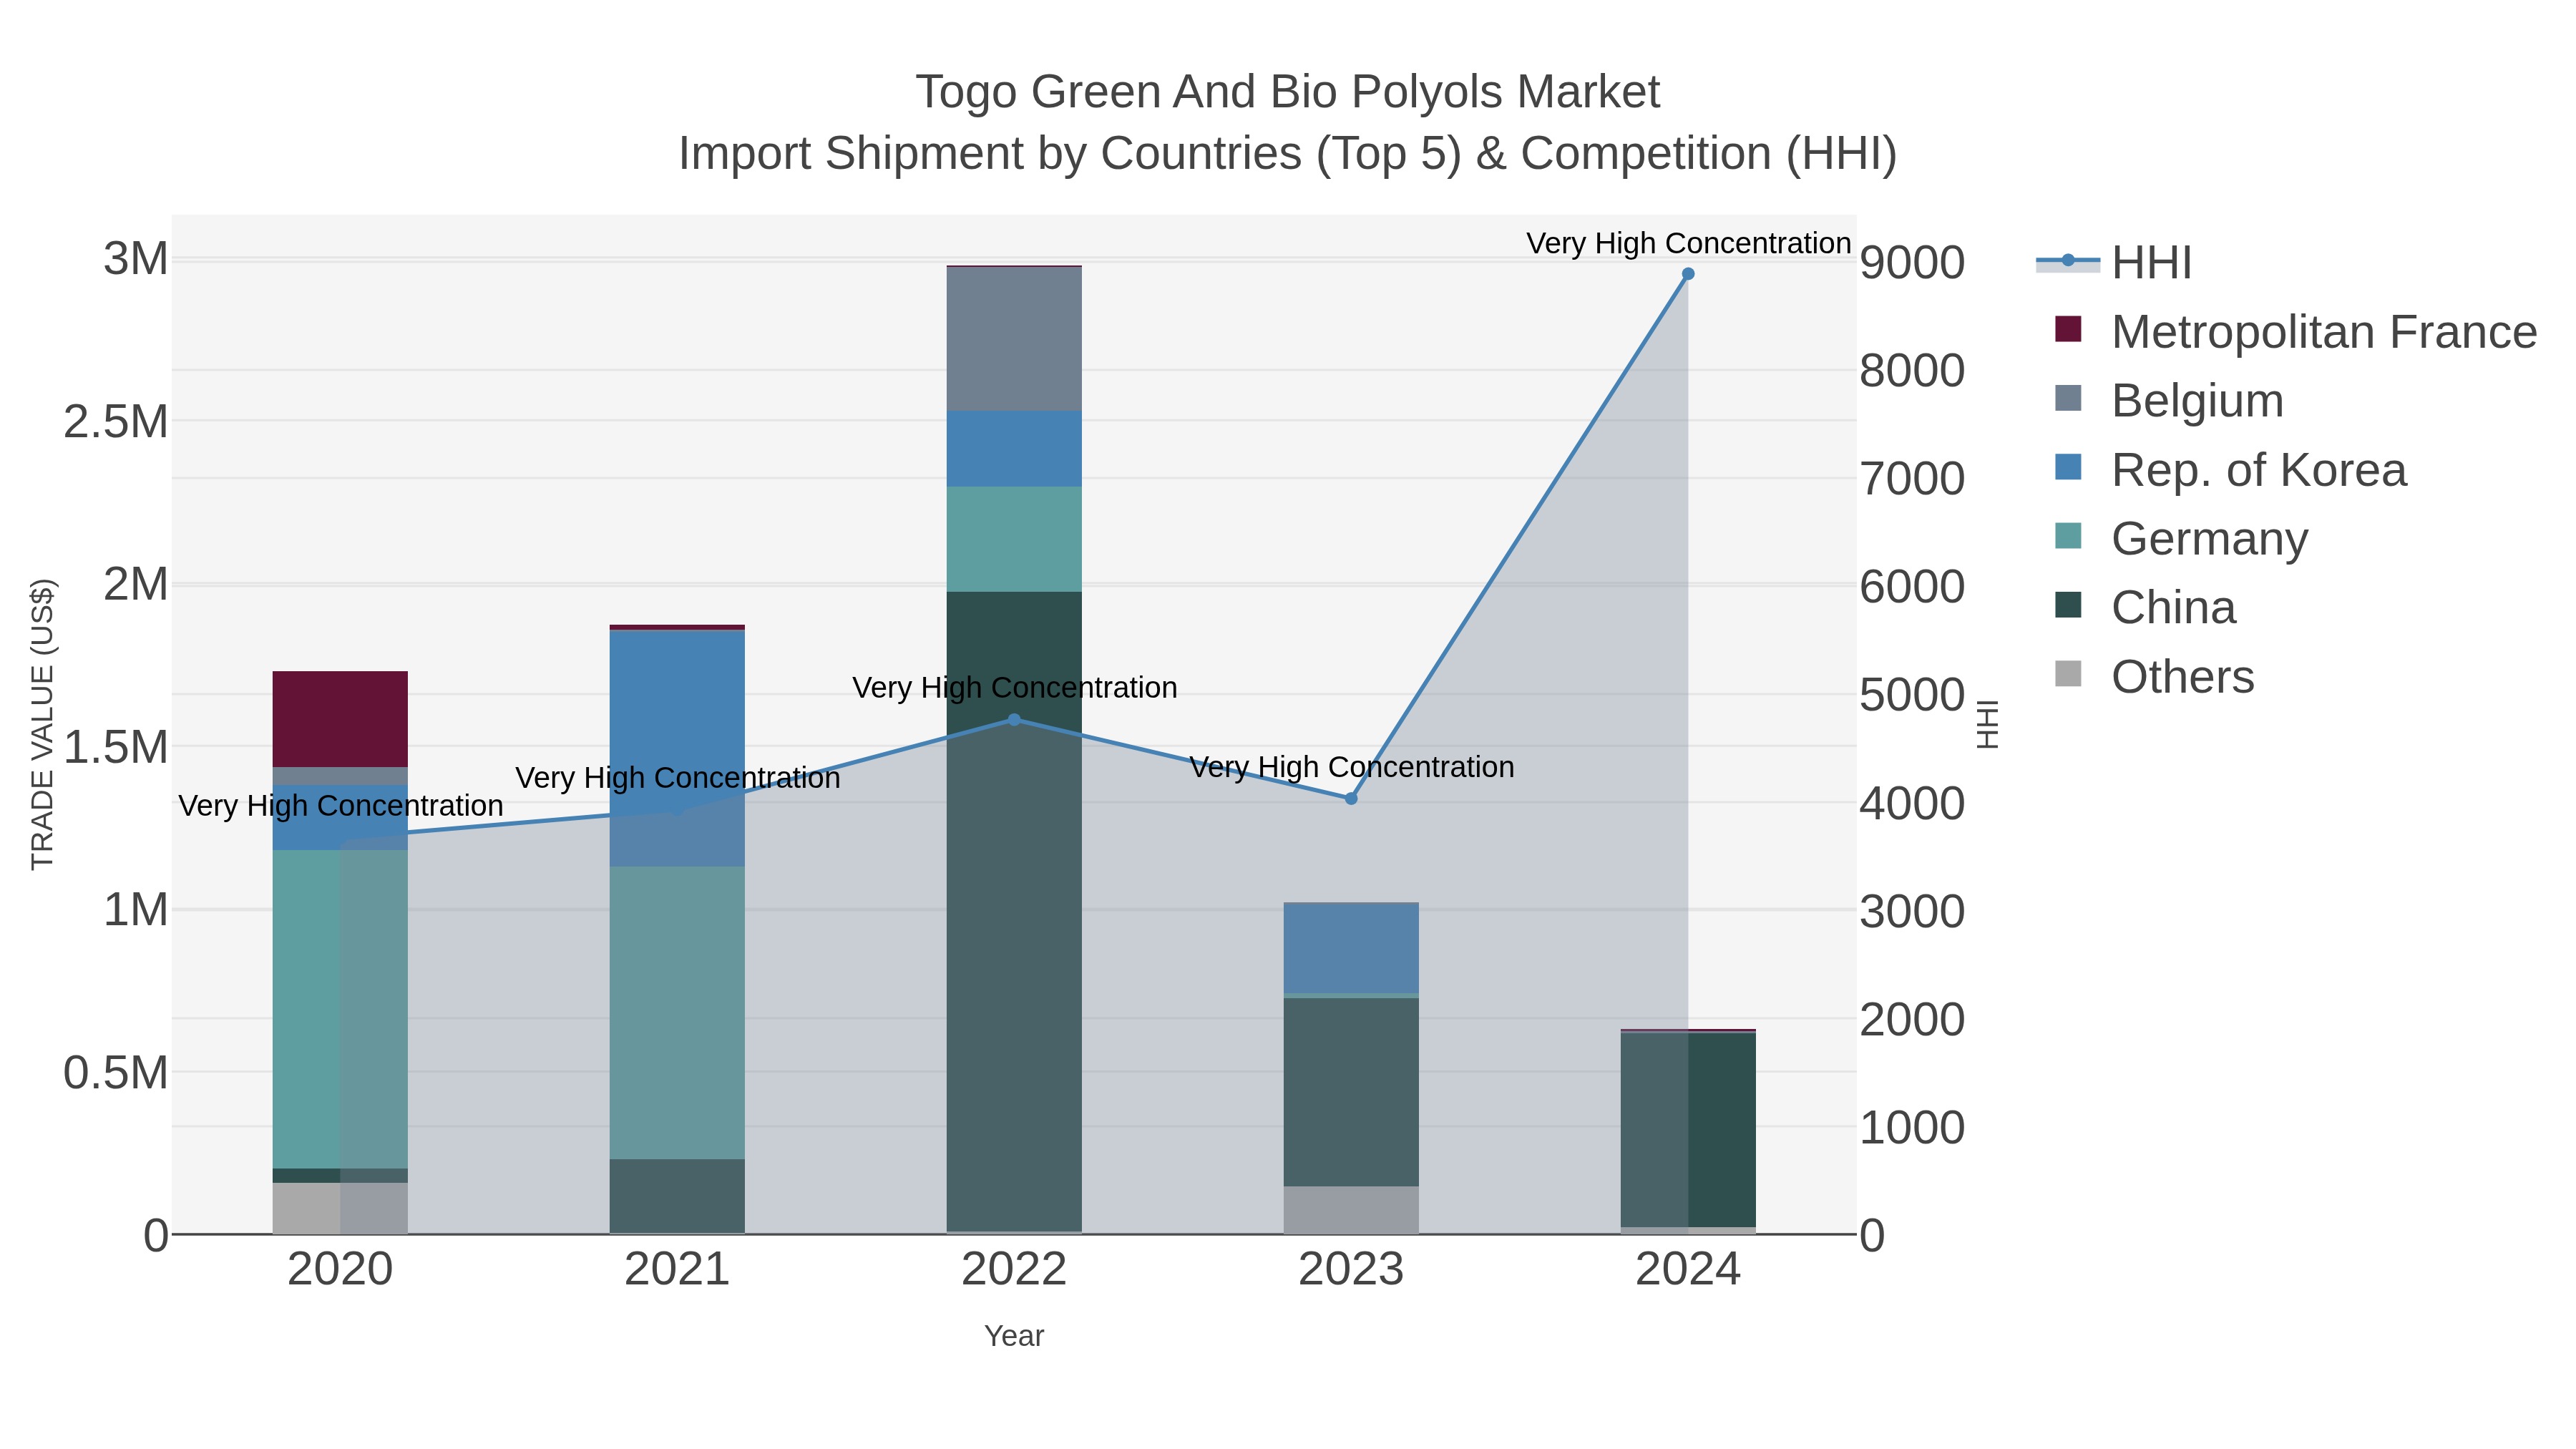Click the 2020 x-axis label
Viewport: 2576px width, 1449px height.
340,1270
